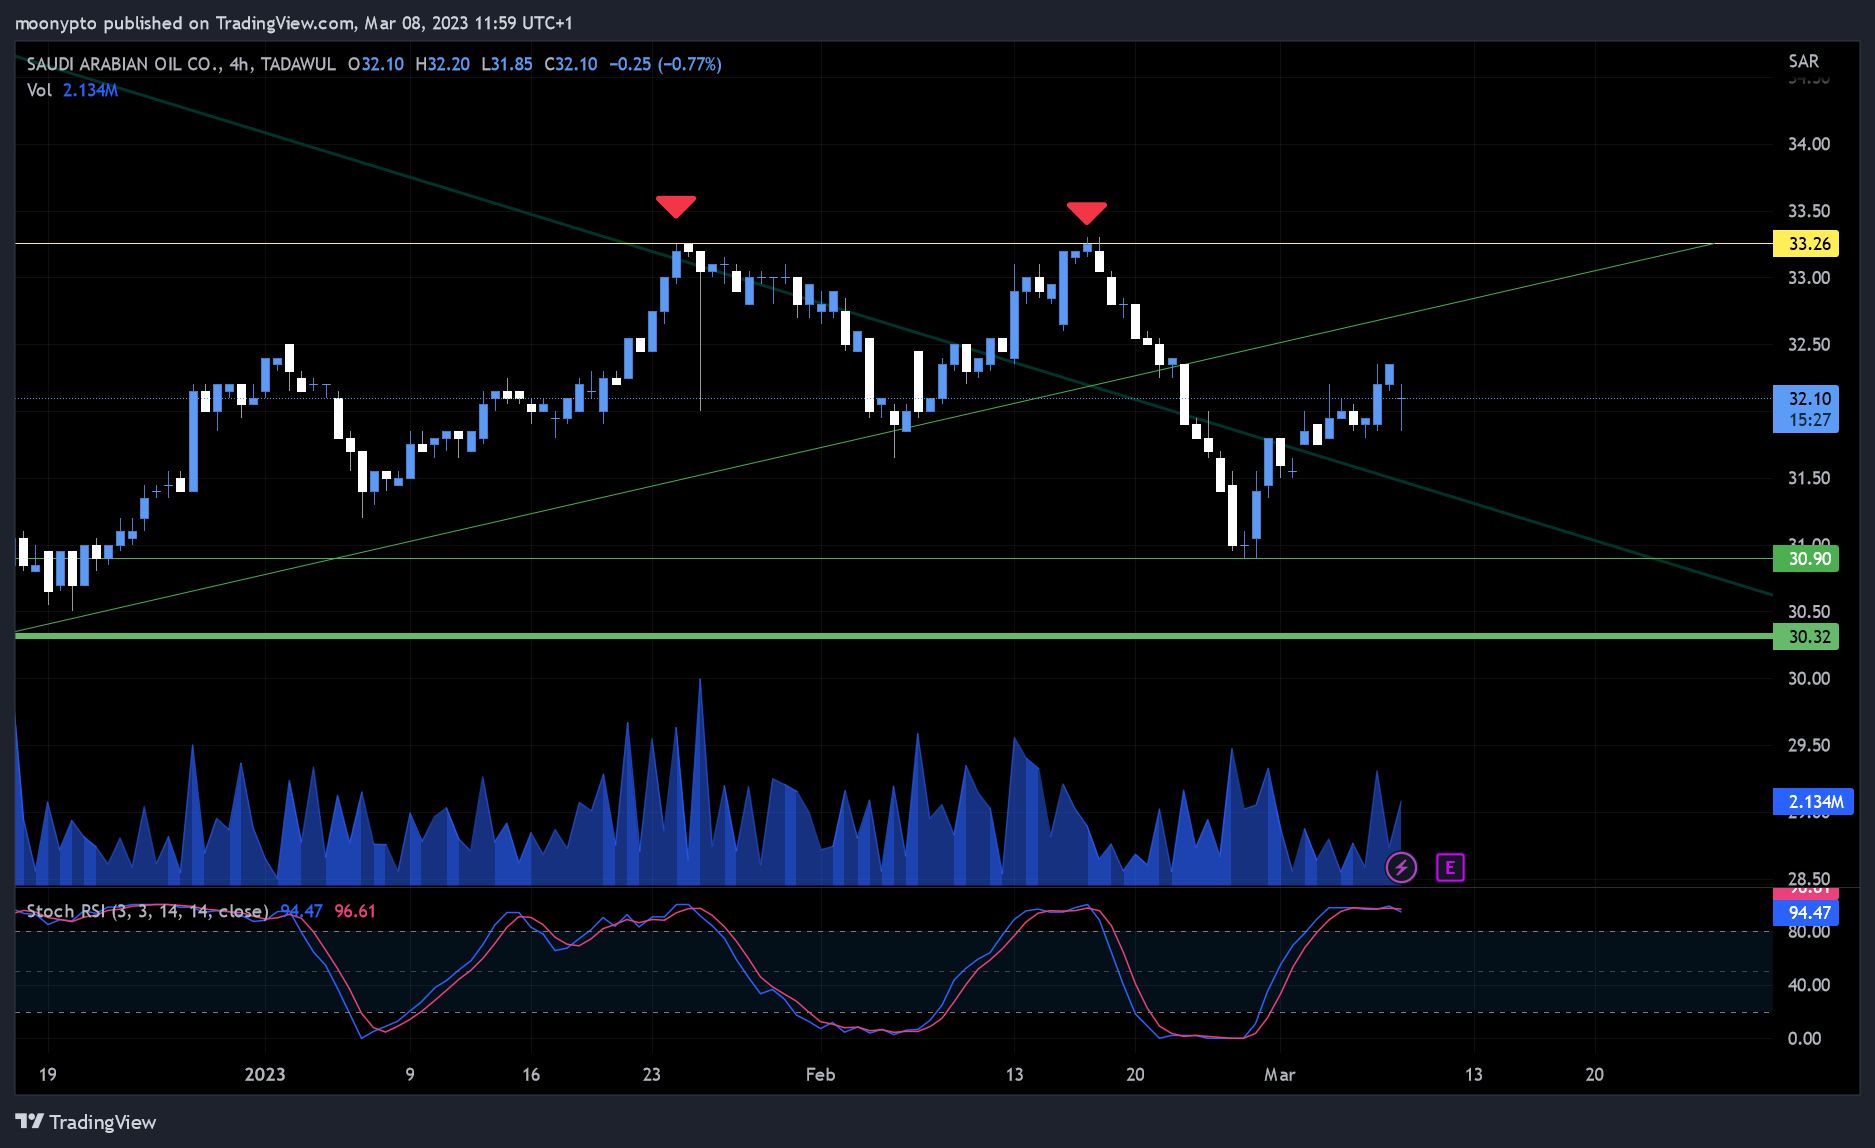Click the 30.00 price axis label
Screen dimensions: 1875x1148
coord(1809,679)
